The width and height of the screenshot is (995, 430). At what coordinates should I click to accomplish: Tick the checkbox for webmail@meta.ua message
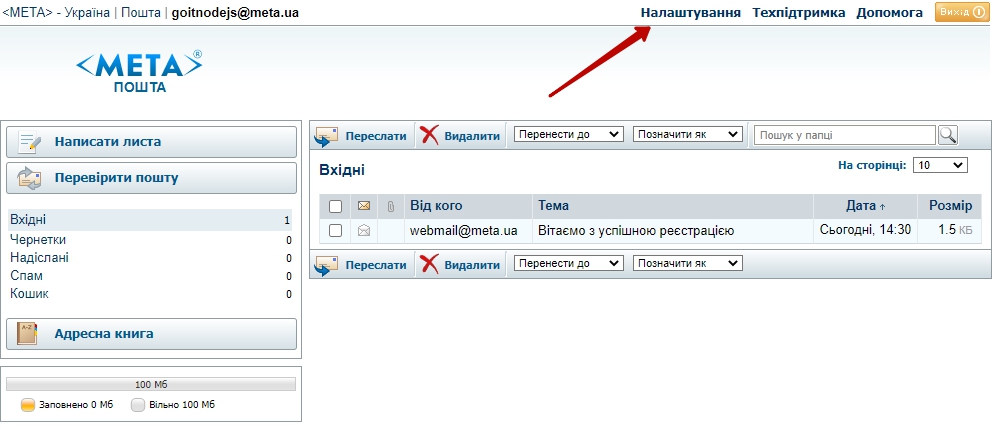[336, 231]
